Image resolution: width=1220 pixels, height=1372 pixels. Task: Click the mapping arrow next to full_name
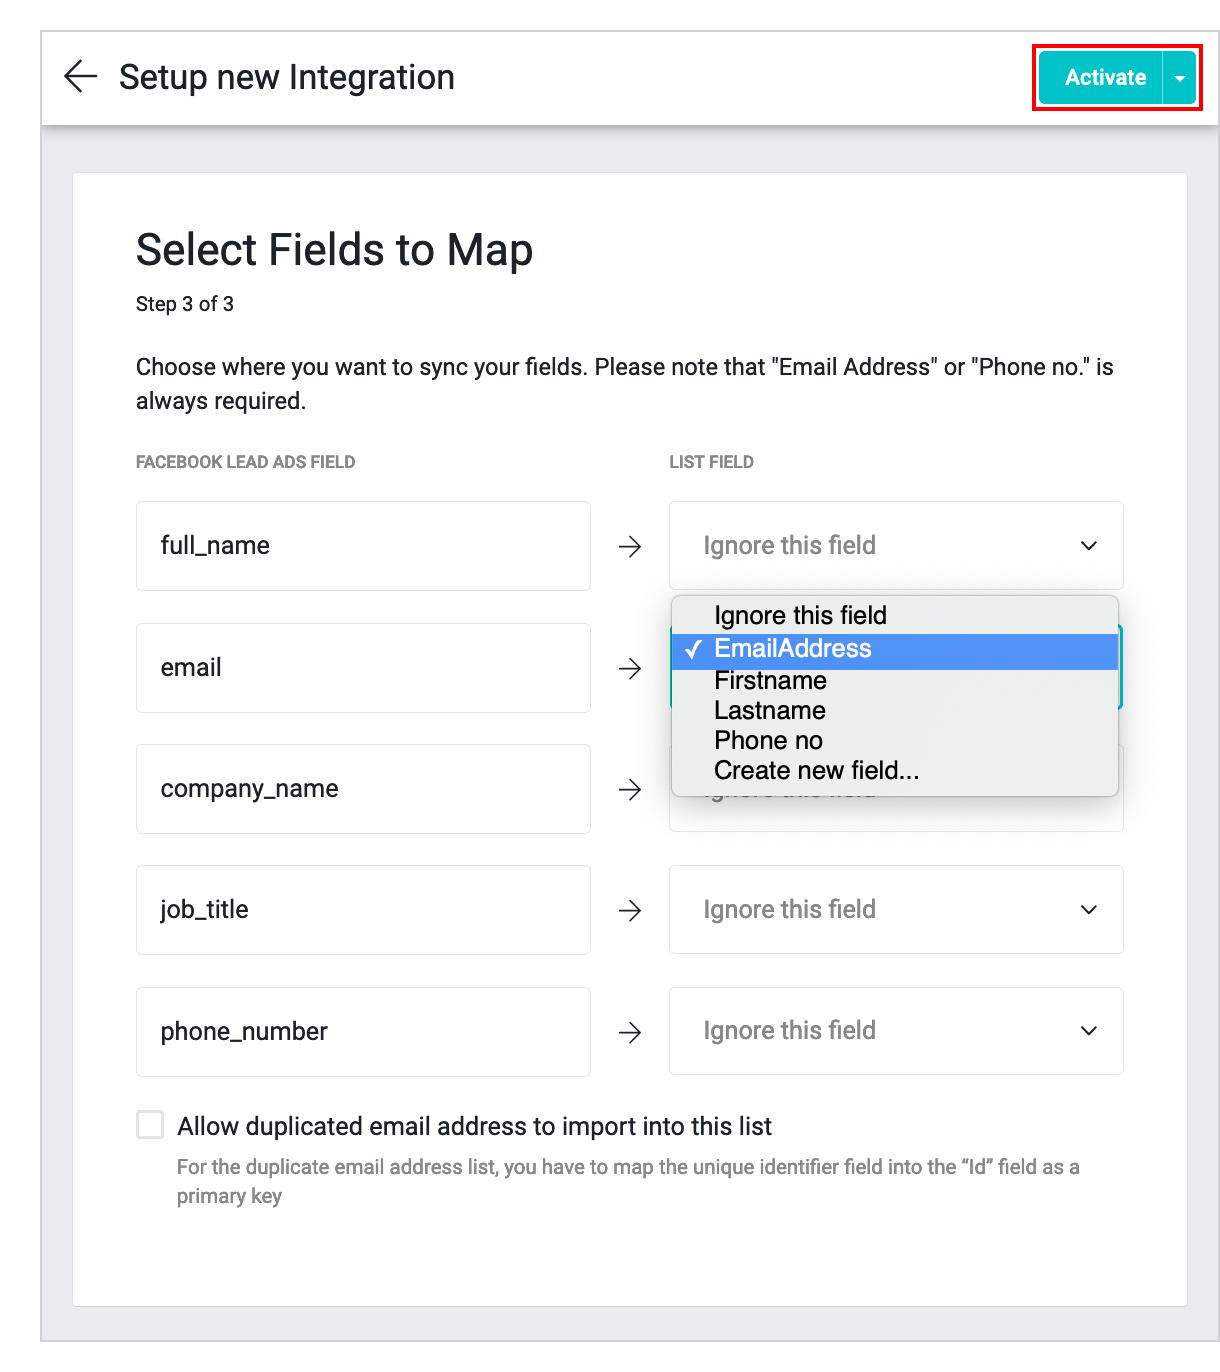pos(630,547)
